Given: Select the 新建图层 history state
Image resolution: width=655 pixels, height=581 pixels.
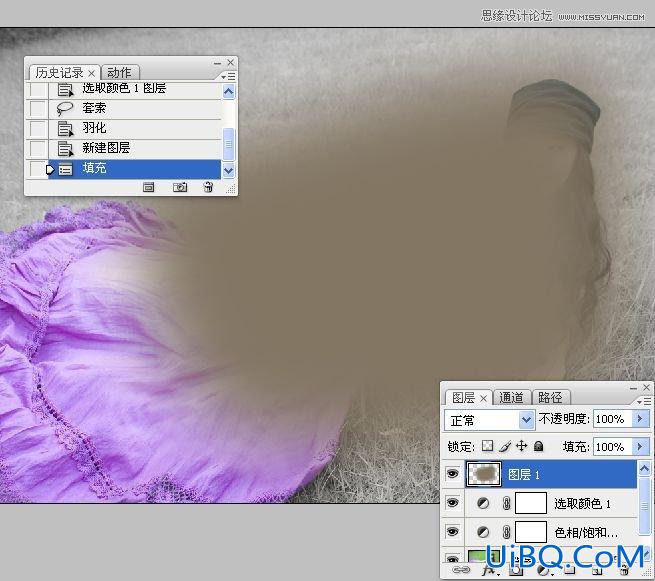Looking at the screenshot, I should click(135, 148).
